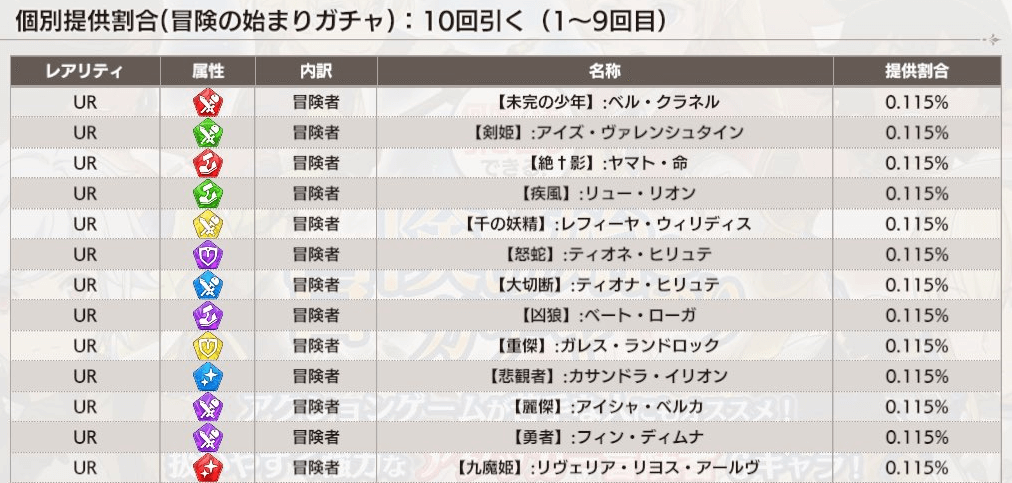1012x483 pixels.
Task: Click the blue sparkle icon for カサンドラ・イリオン
Action: (x=208, y=376)
